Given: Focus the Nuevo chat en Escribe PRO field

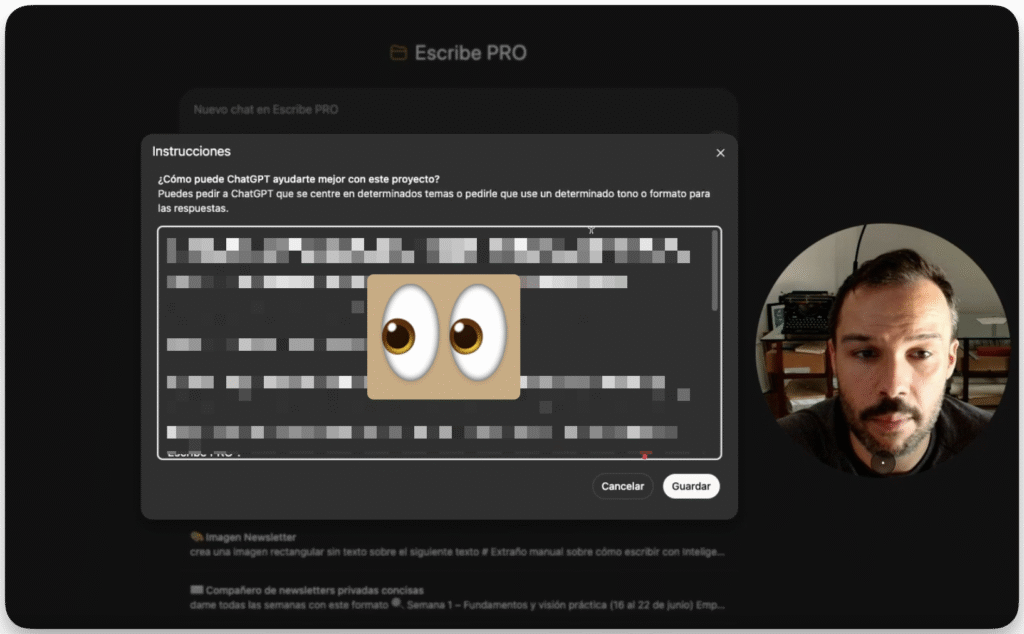Looking at the screenshot, I should [400, 109].
